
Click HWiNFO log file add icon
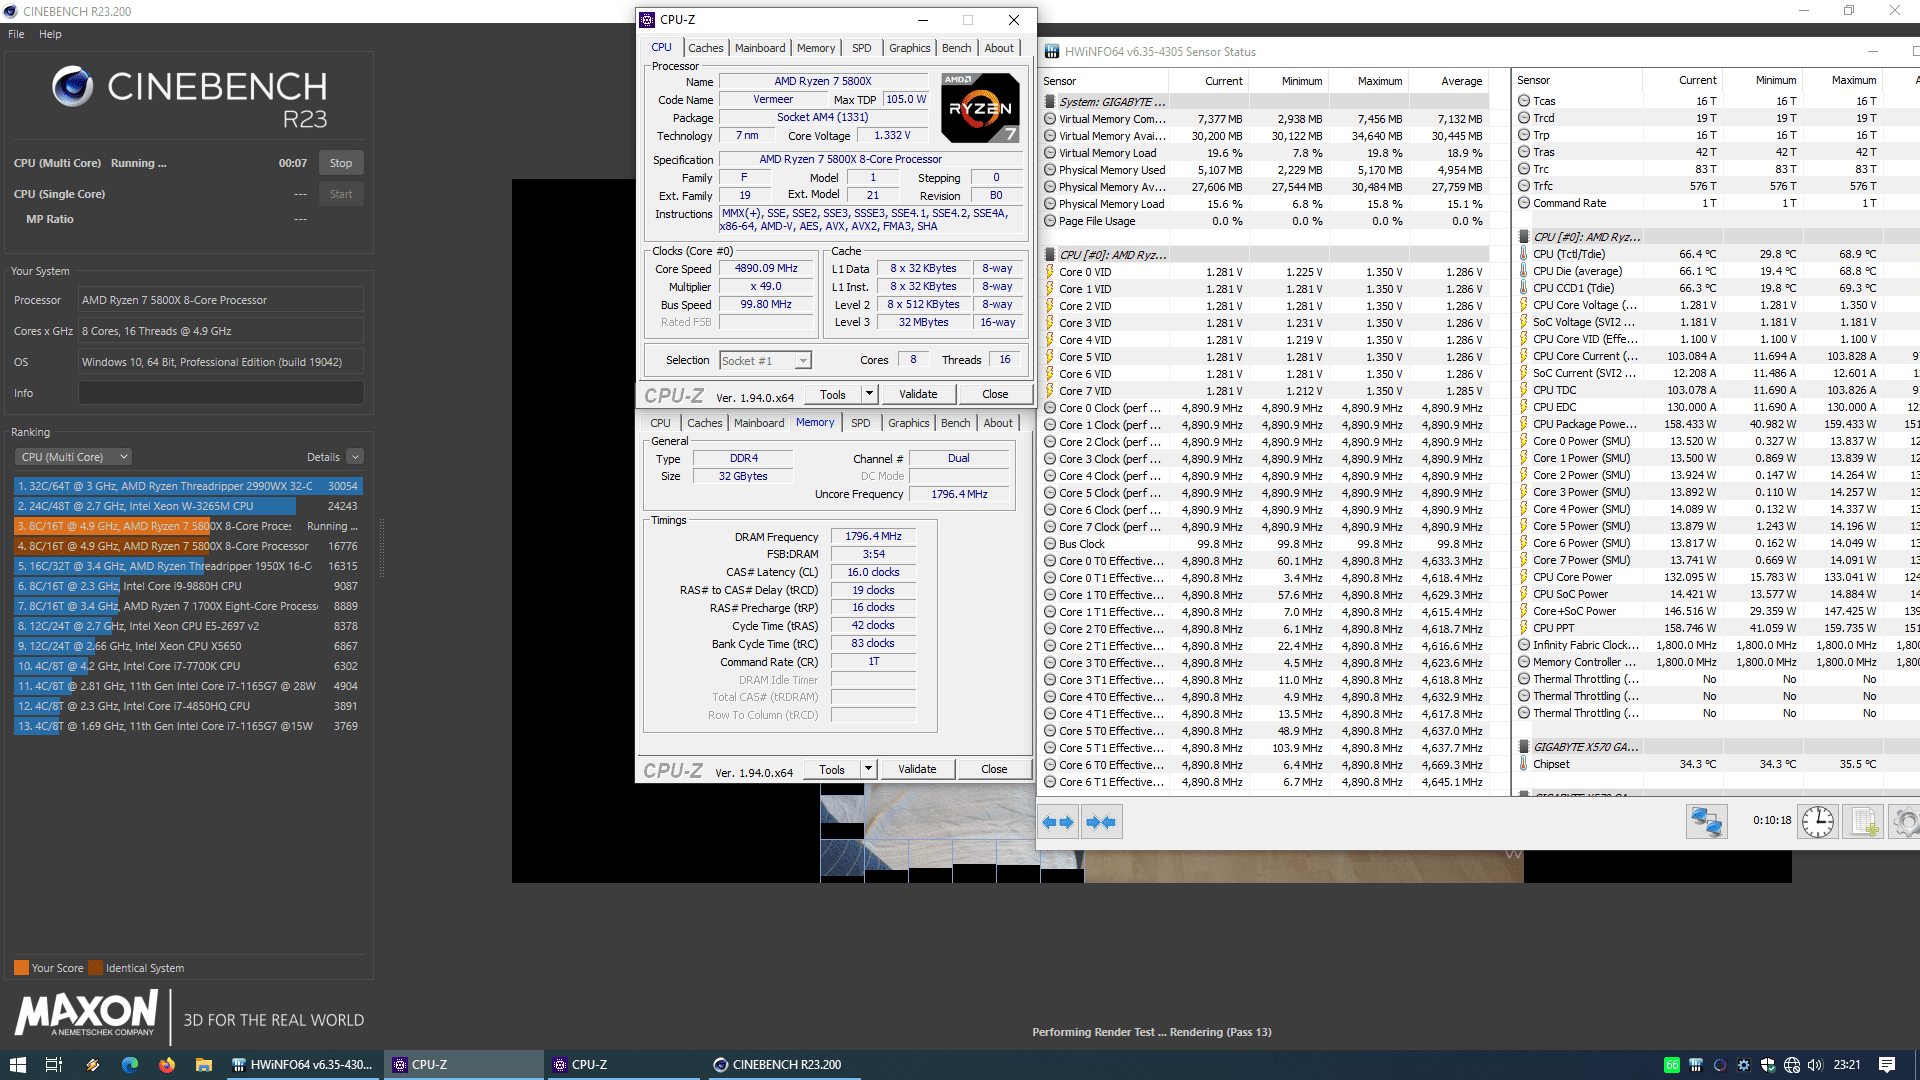click(1864, 822)
